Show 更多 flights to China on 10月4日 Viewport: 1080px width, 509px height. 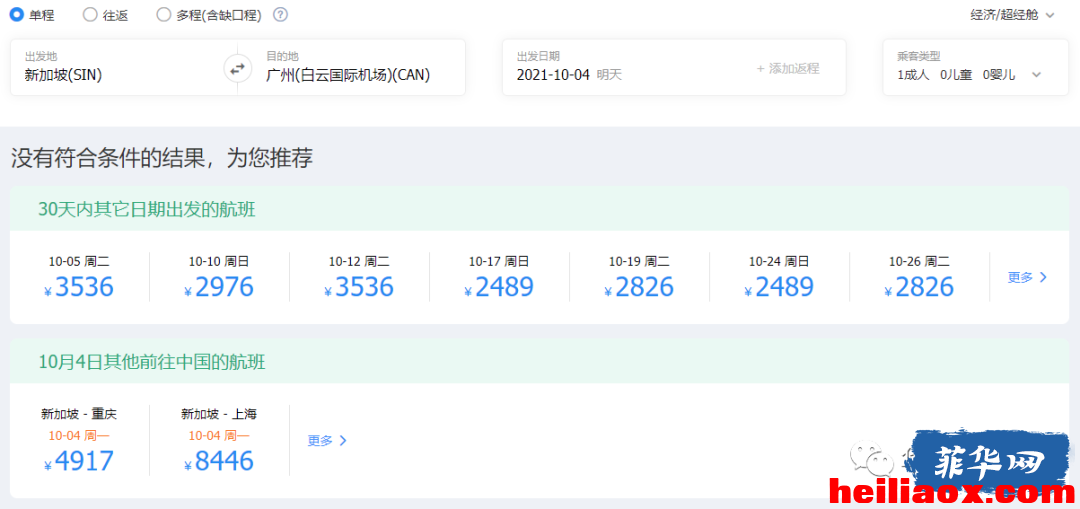[x=327, y=440]
